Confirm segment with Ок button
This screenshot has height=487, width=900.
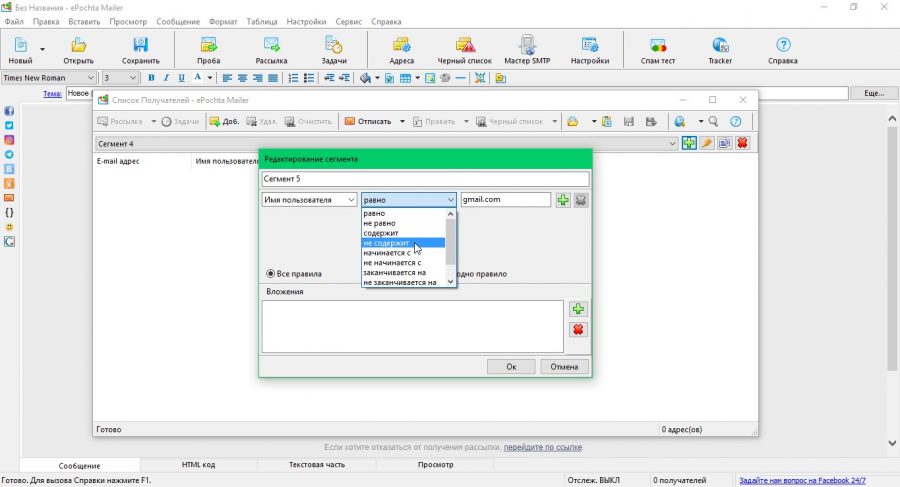click(511, 366)
